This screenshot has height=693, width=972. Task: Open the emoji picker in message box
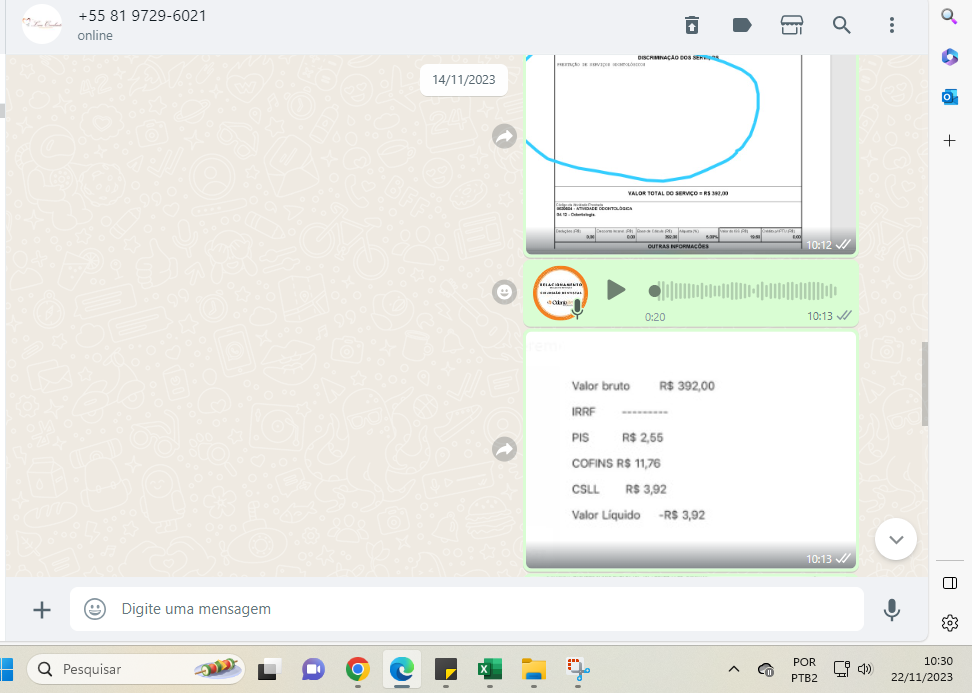coord(95,609)
